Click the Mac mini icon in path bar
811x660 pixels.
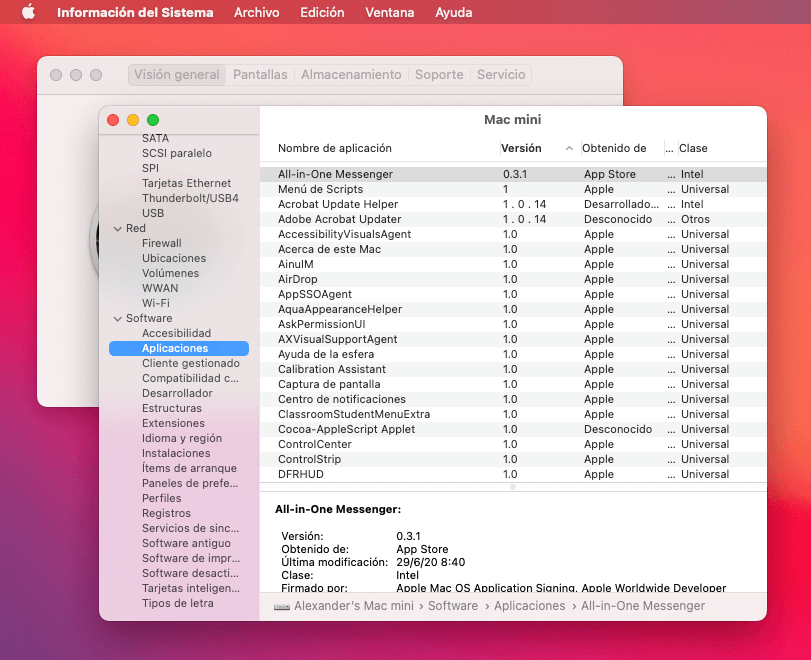coord(282,606)
